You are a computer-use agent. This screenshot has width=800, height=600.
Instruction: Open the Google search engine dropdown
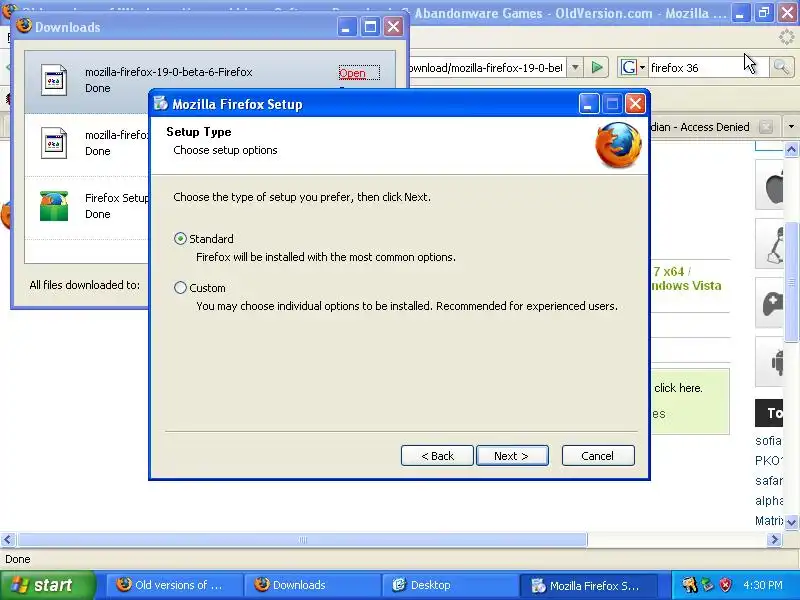pyautogui.click(x=633, y=67)
